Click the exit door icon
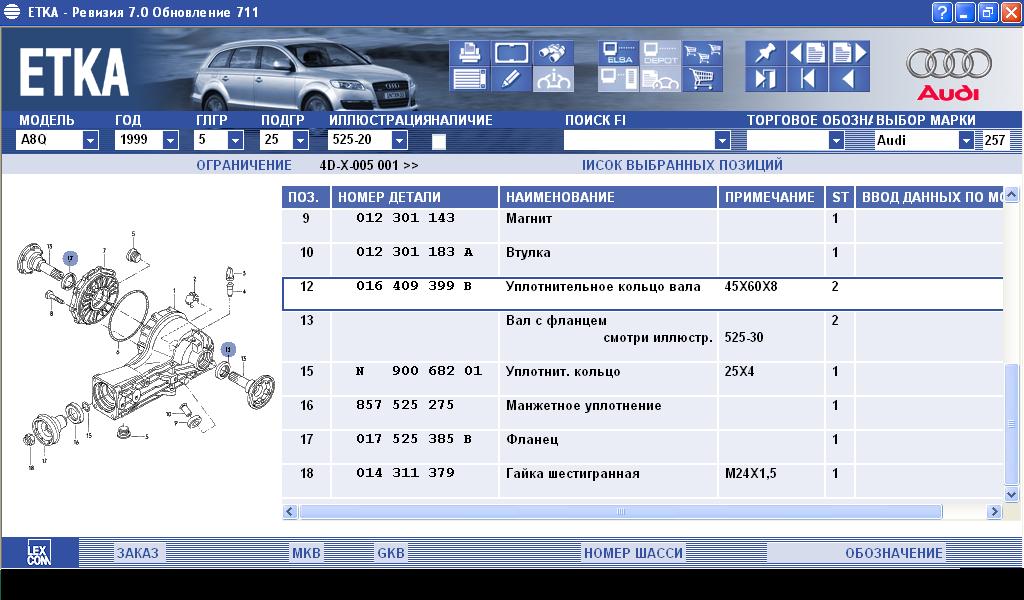 pos(766,79)
